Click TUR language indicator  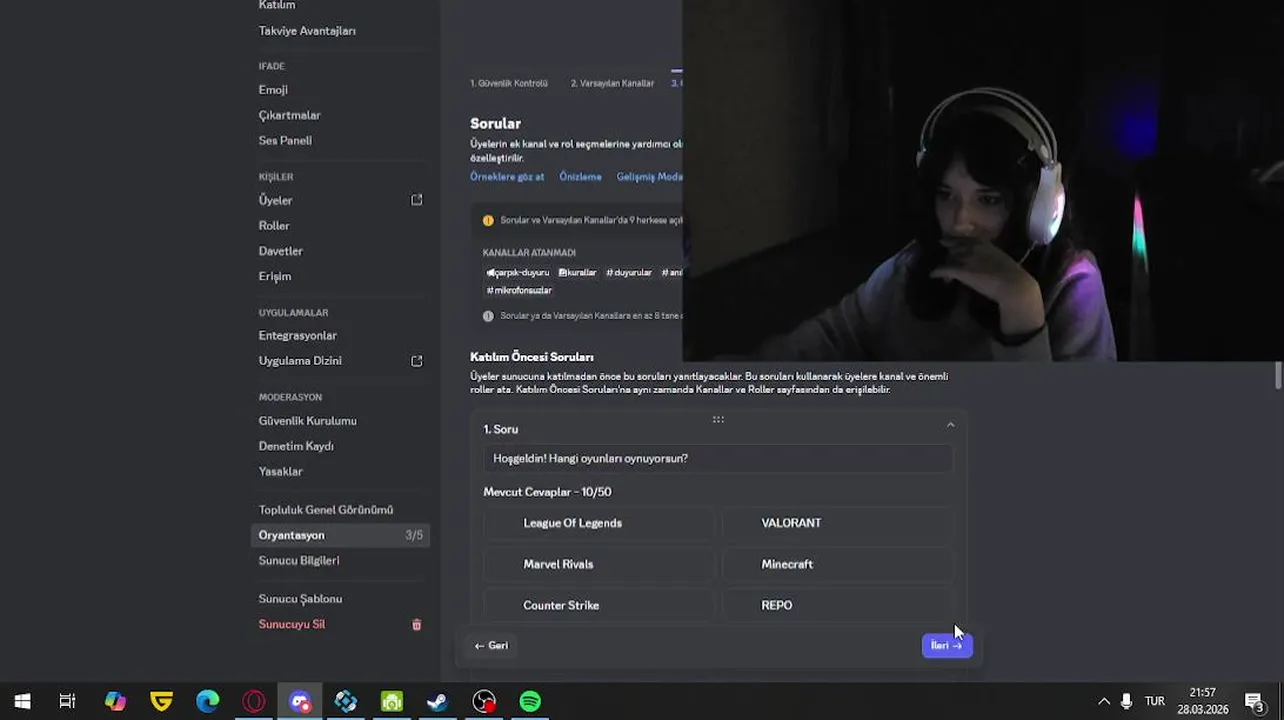point(1155,702)
